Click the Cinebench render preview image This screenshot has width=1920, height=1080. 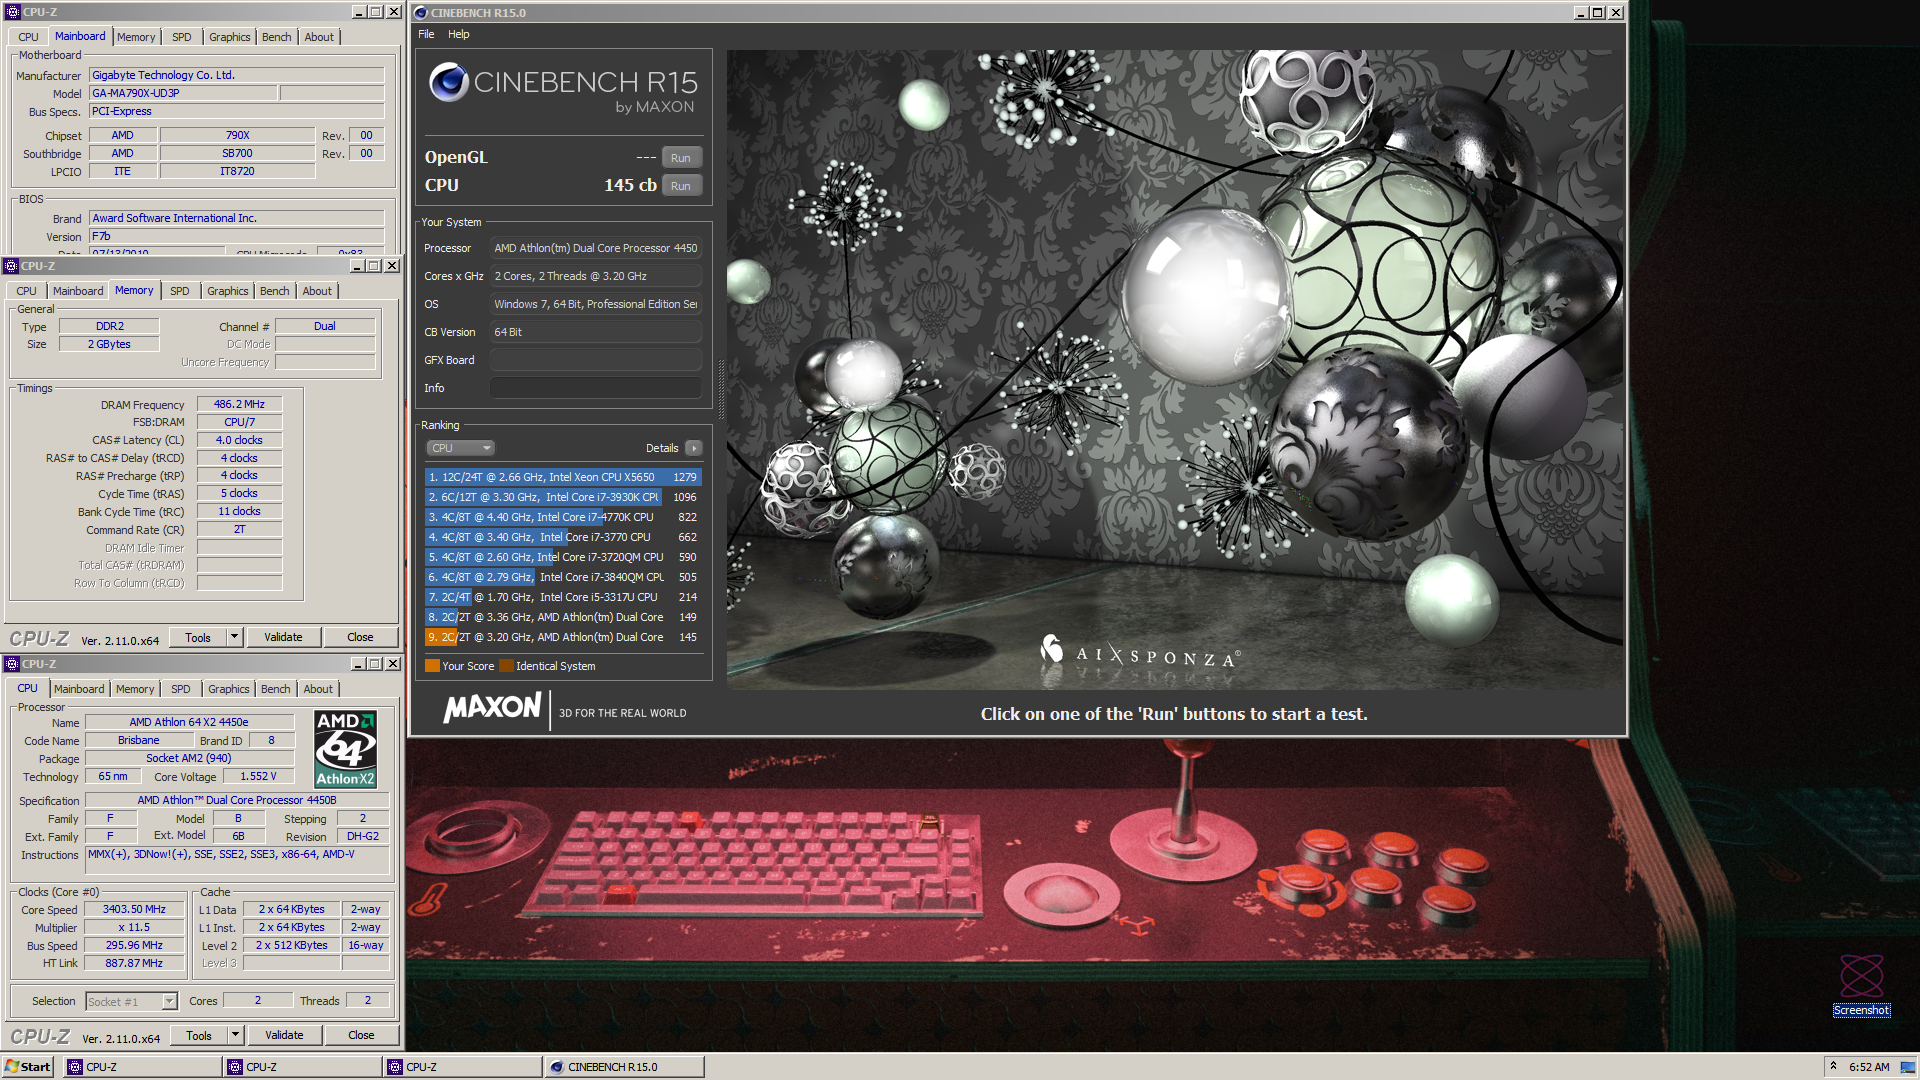[1176, 370]
